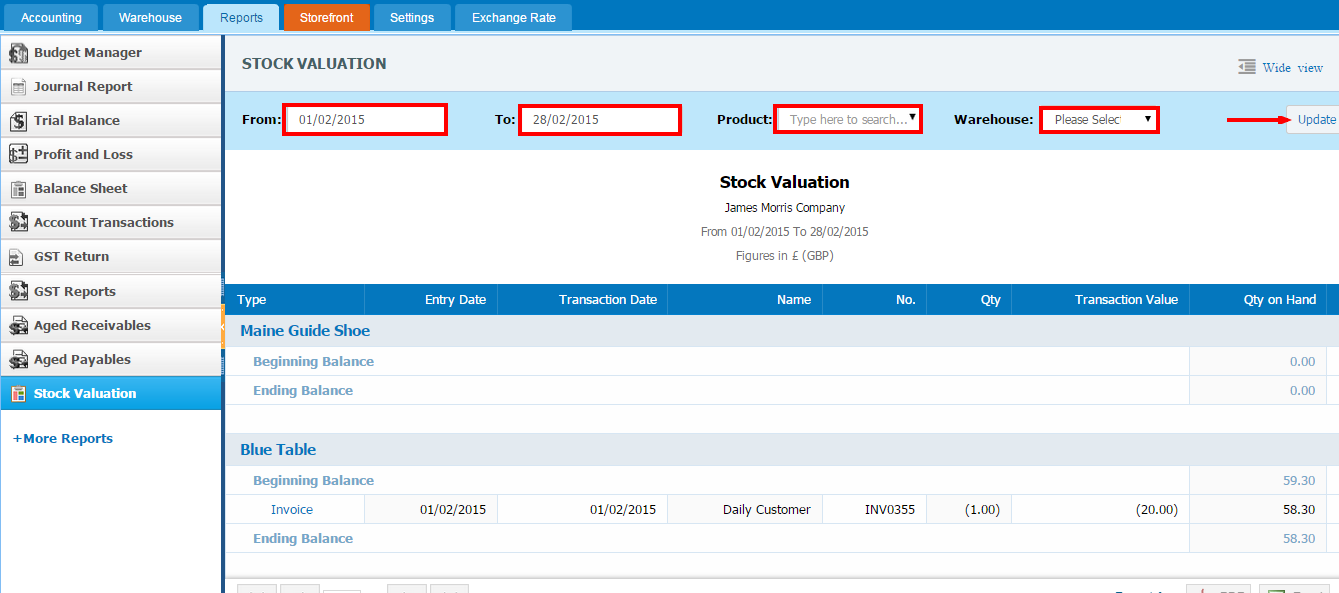
Task: Click the From date field
Action: pos(365,119)
